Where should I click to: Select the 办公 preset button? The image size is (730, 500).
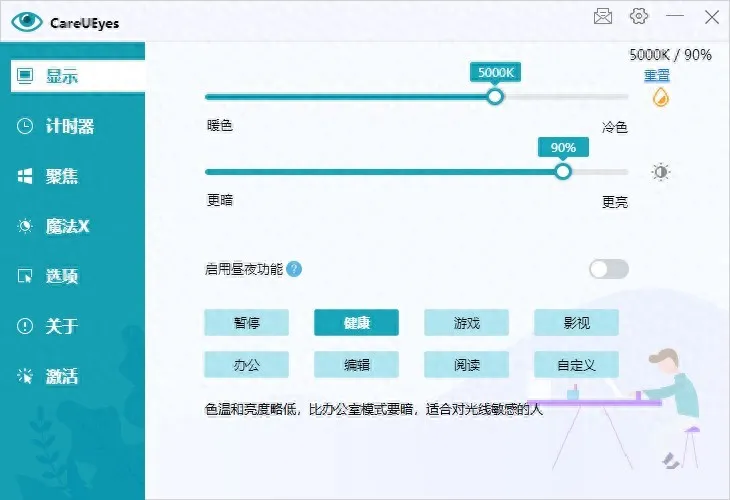[246, 364]
